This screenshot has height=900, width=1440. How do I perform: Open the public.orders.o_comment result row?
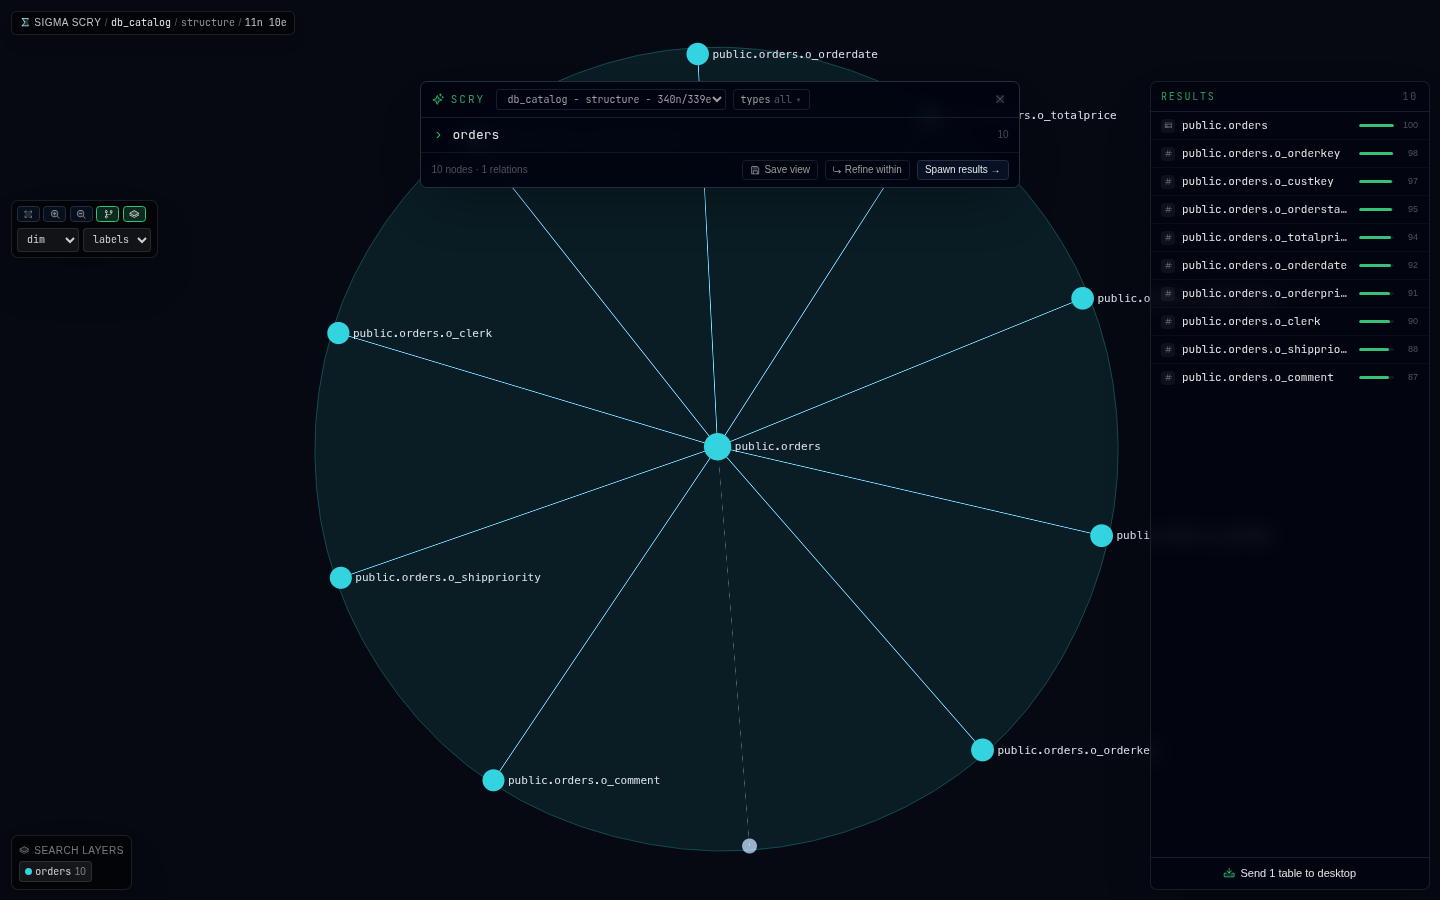click(x=1290, y=377)
